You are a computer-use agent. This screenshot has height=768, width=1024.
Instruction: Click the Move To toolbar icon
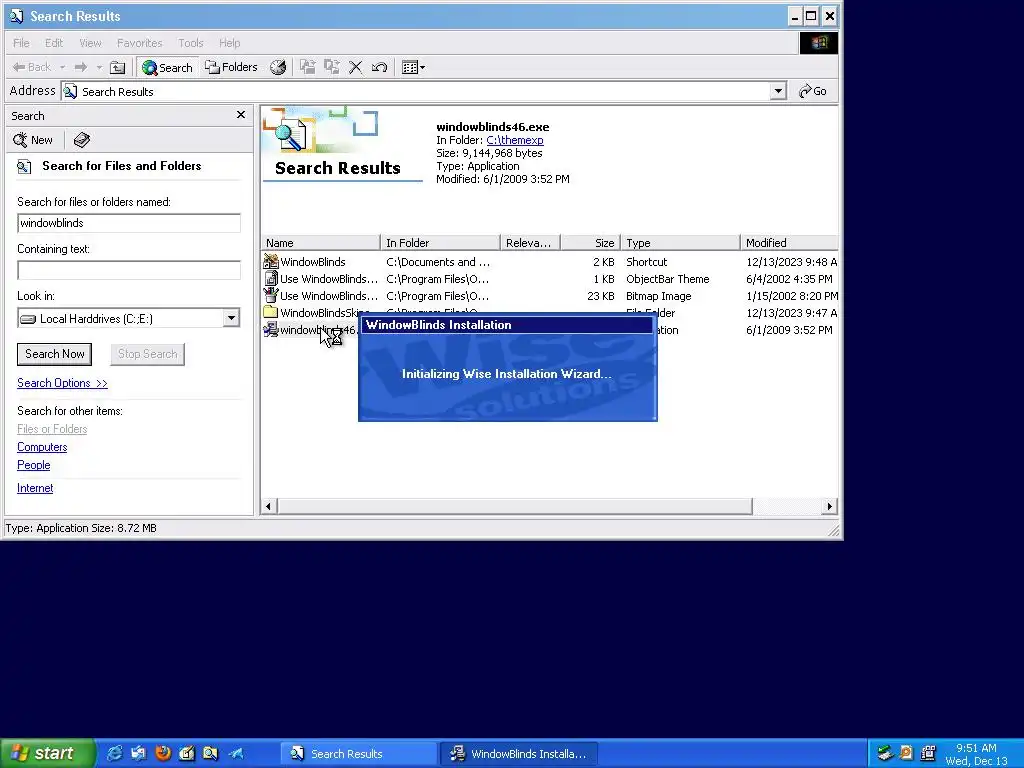coord(308,67)
